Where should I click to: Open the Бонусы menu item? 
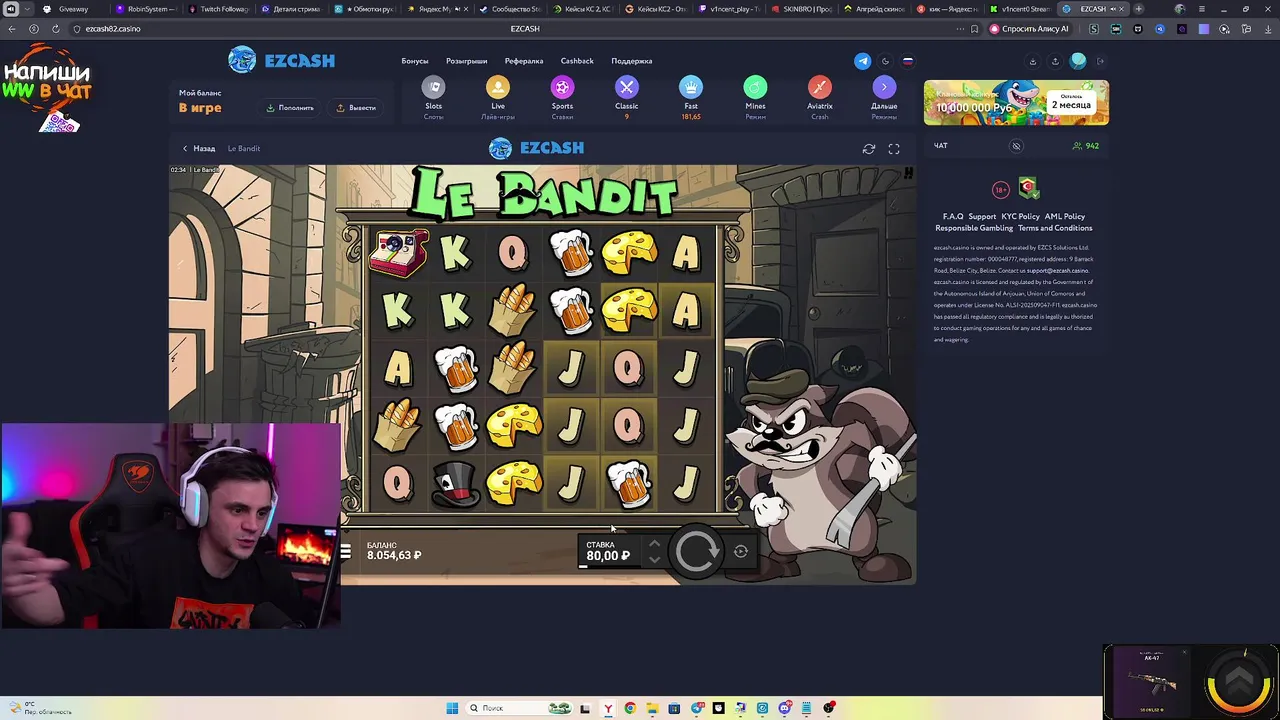[415, 61]
